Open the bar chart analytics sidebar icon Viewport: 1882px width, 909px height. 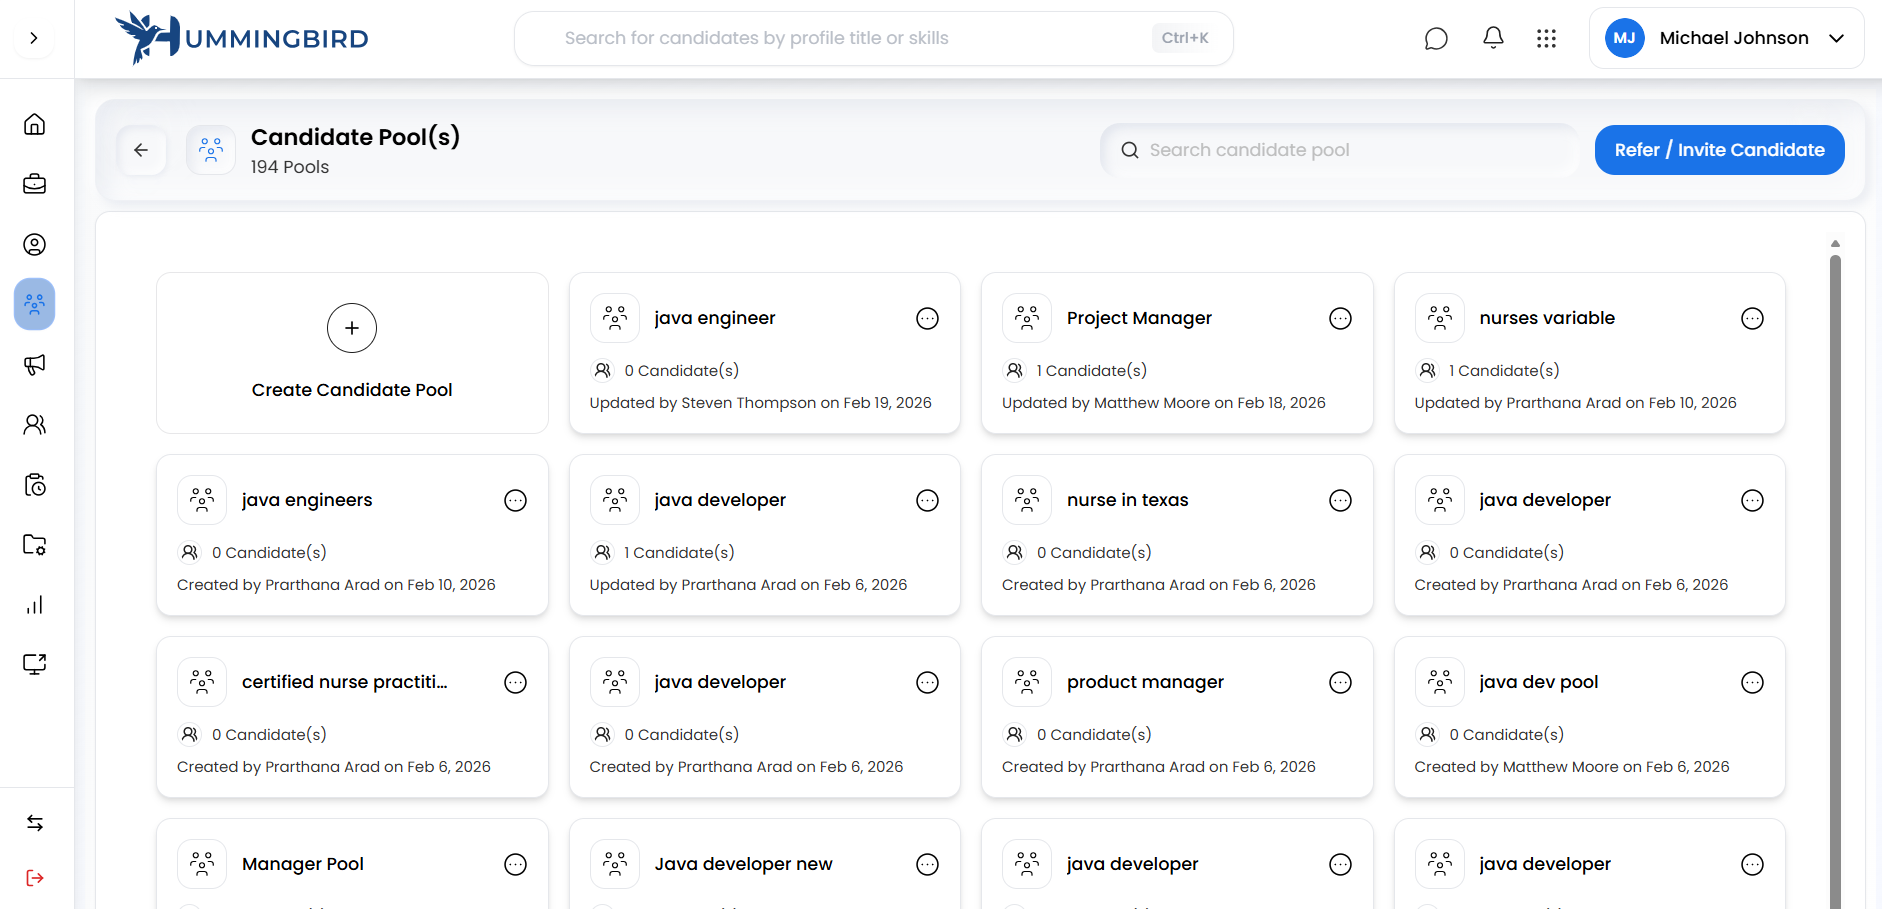(x=34, y=605)
